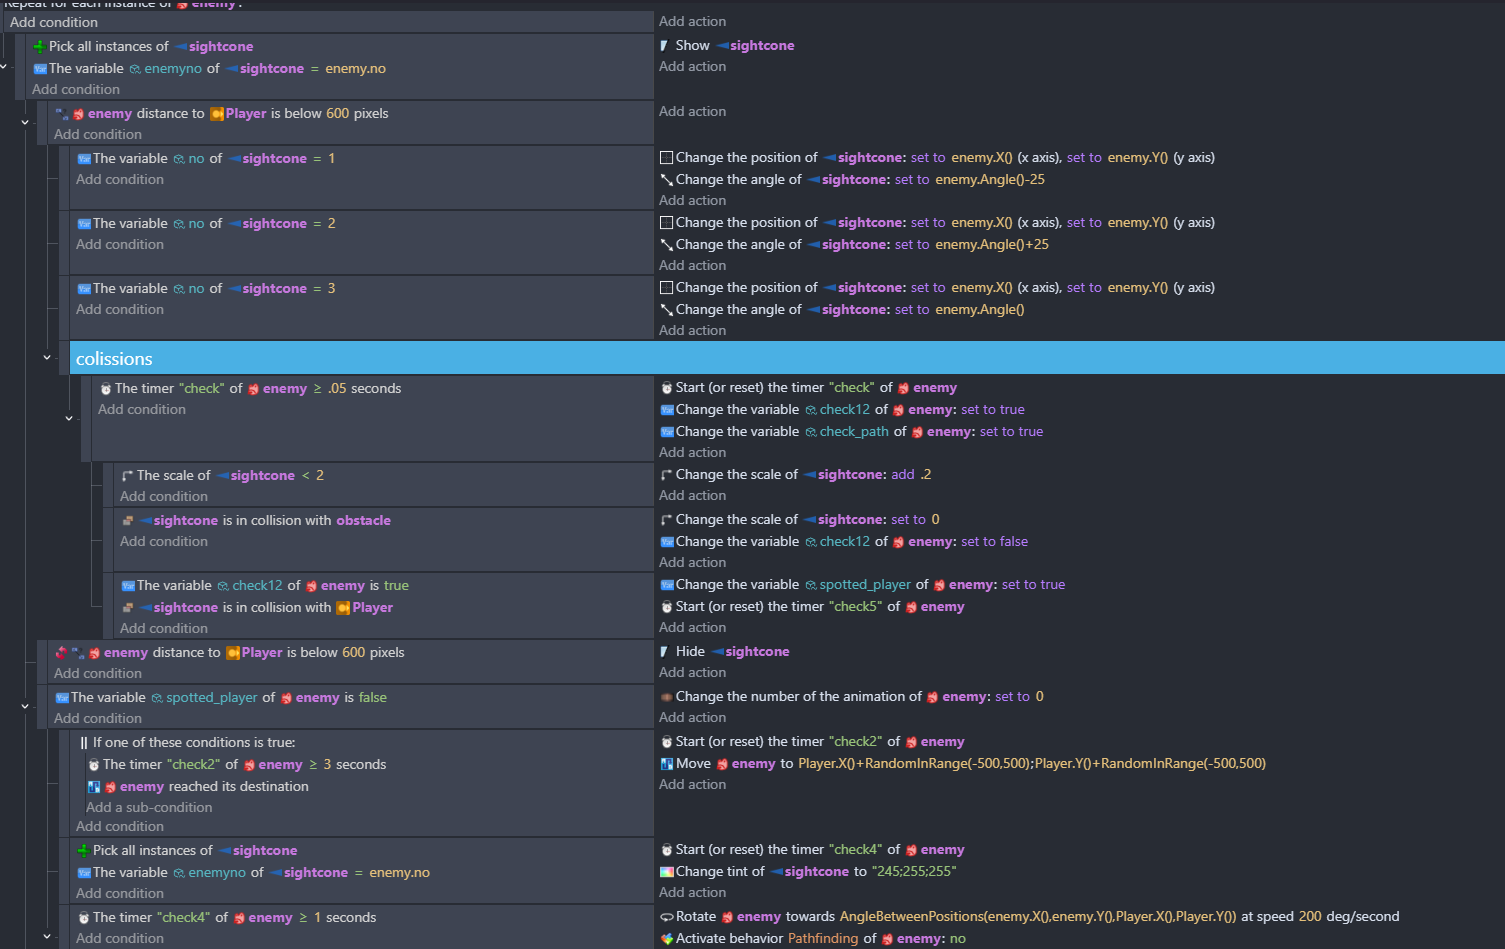Viewport: 1505px width, 949px height.
Task: Click the tint value "245;255;255"
Action: click(914, 872)
